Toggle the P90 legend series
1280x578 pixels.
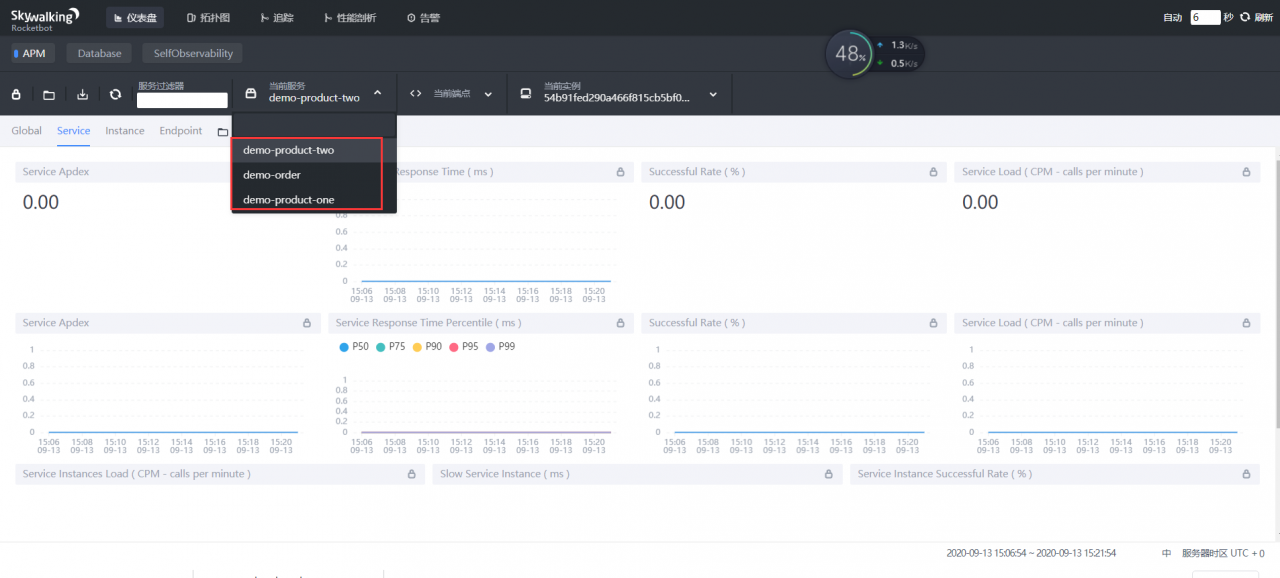click(427, 346)
